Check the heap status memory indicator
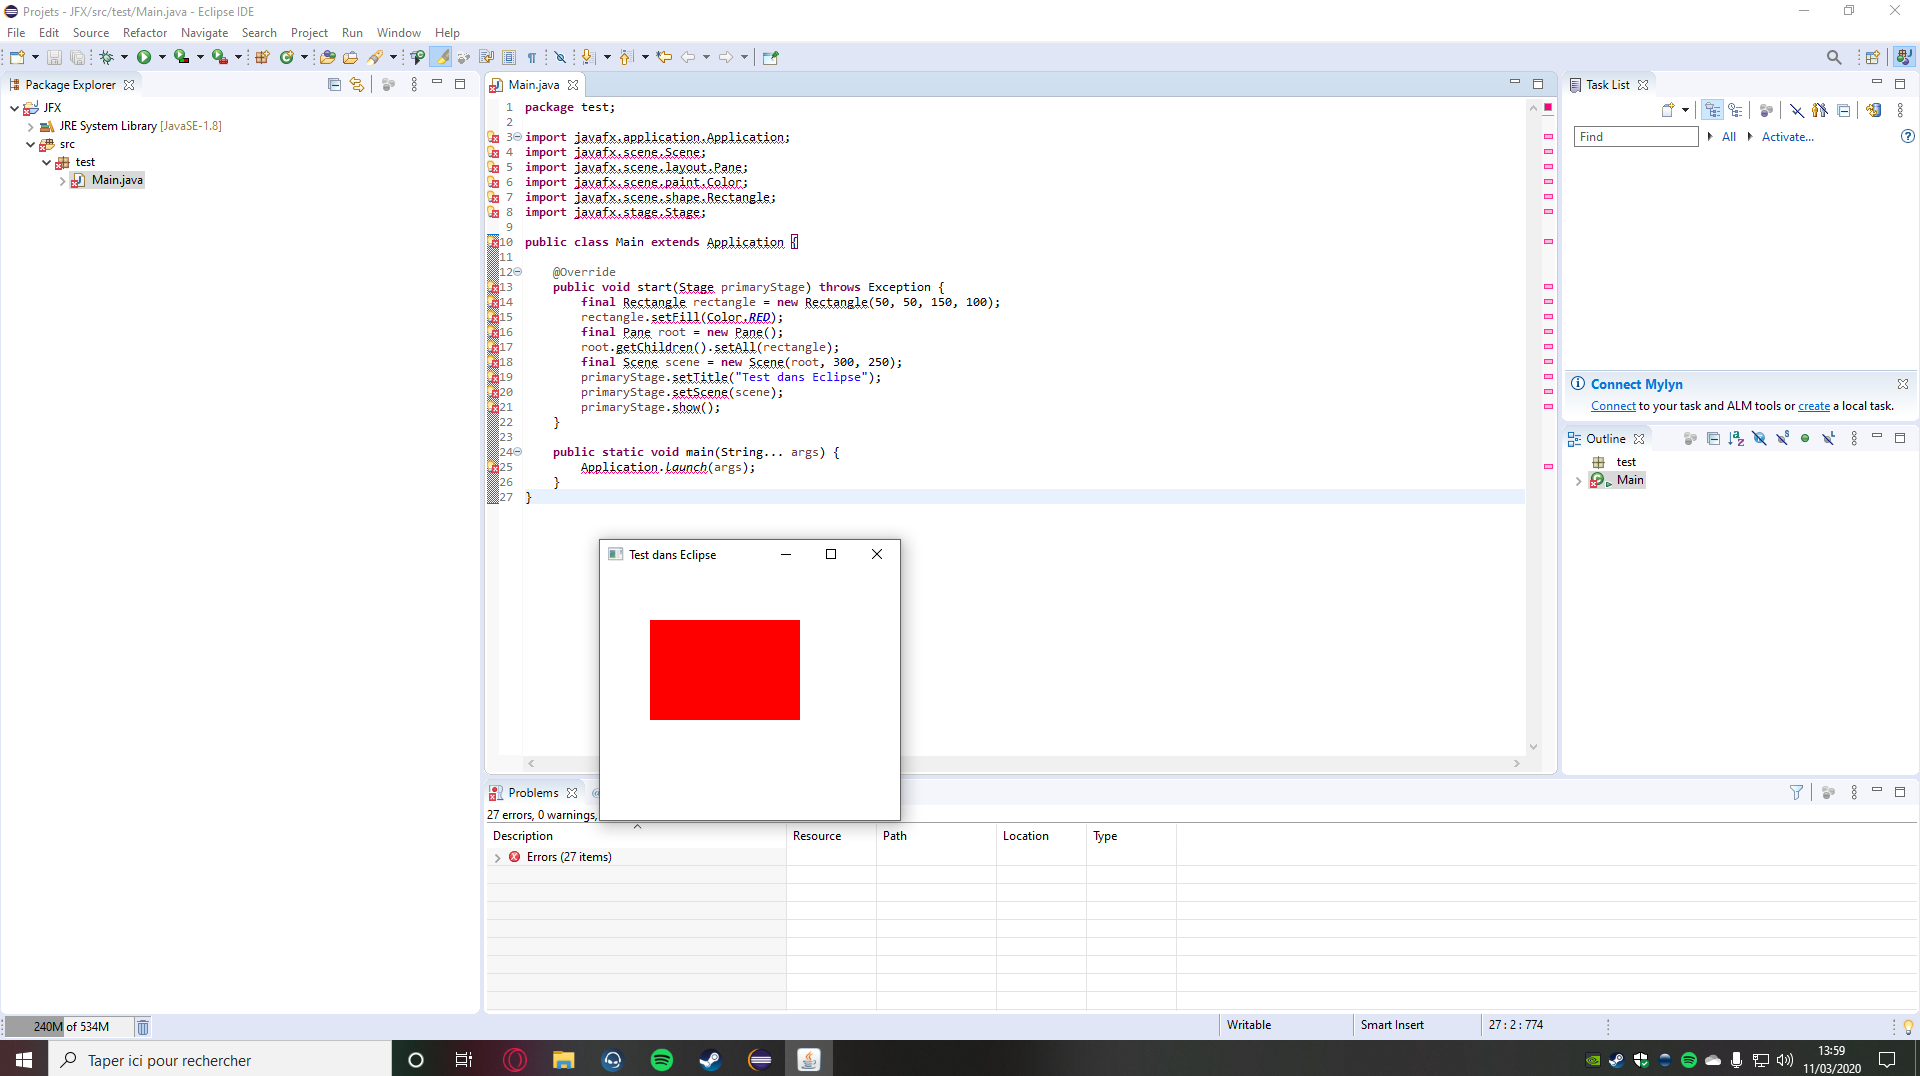The width and height of the screenshot is (1920, 1076). pyautogui.click(x=70, y=1026)
